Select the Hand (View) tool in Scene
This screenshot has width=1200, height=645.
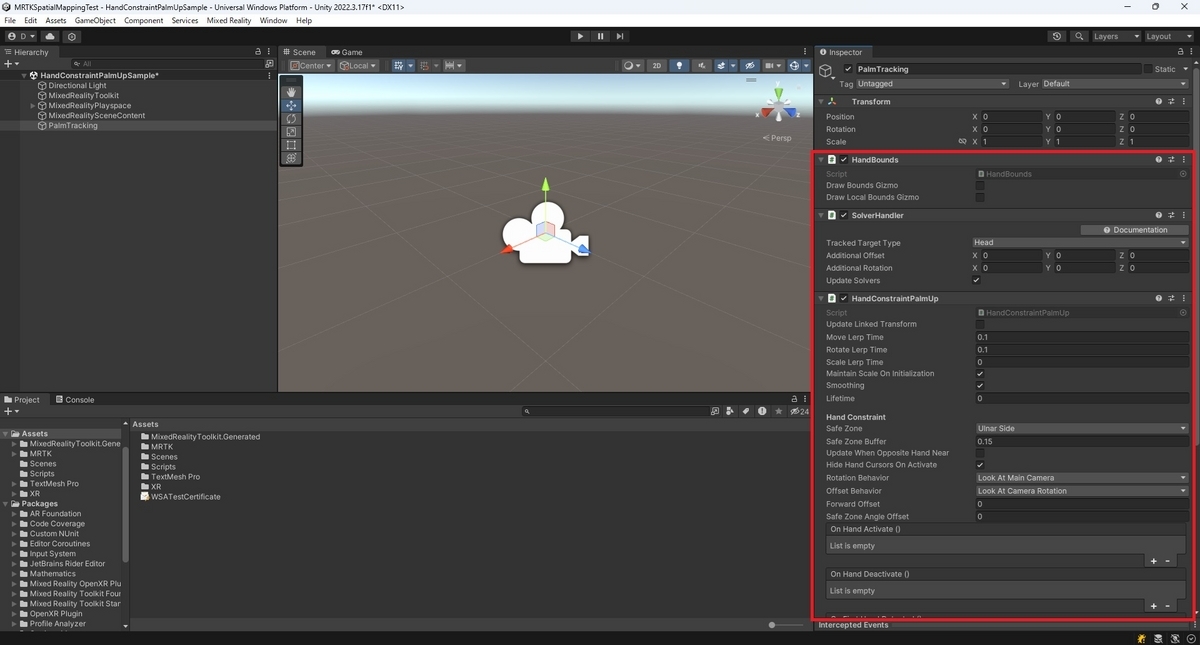291,92
